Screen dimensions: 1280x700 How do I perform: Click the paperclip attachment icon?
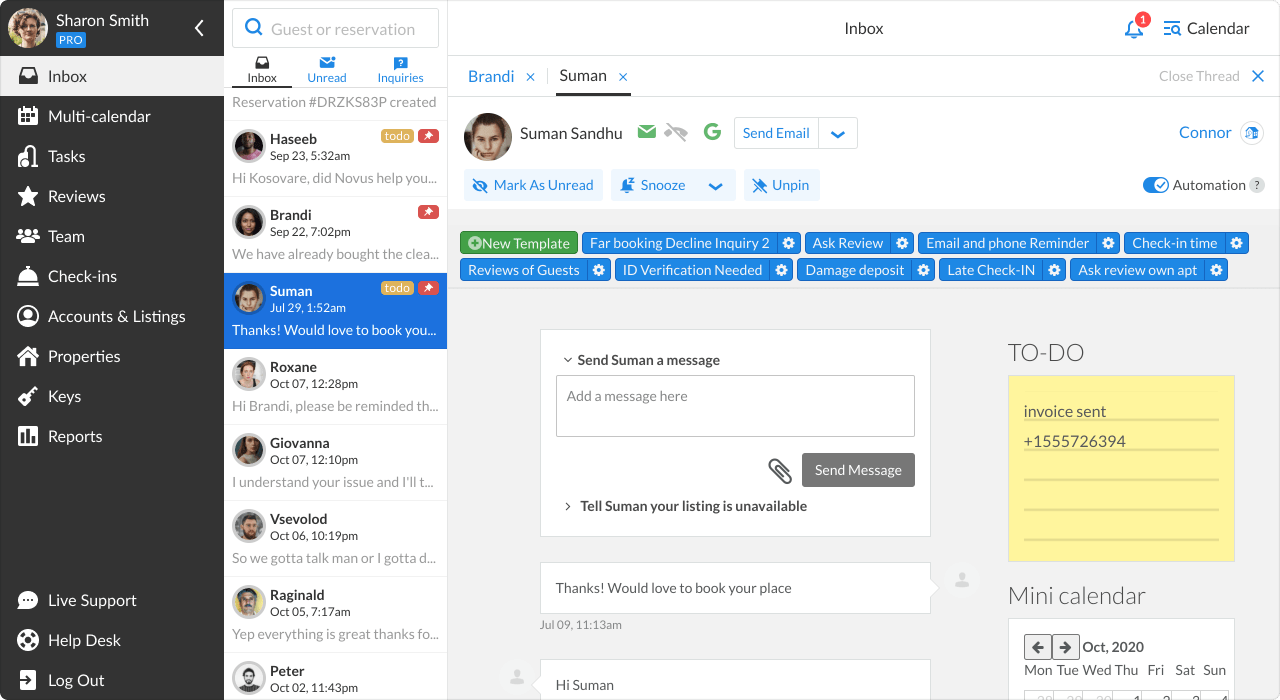[x=780, y=471]
